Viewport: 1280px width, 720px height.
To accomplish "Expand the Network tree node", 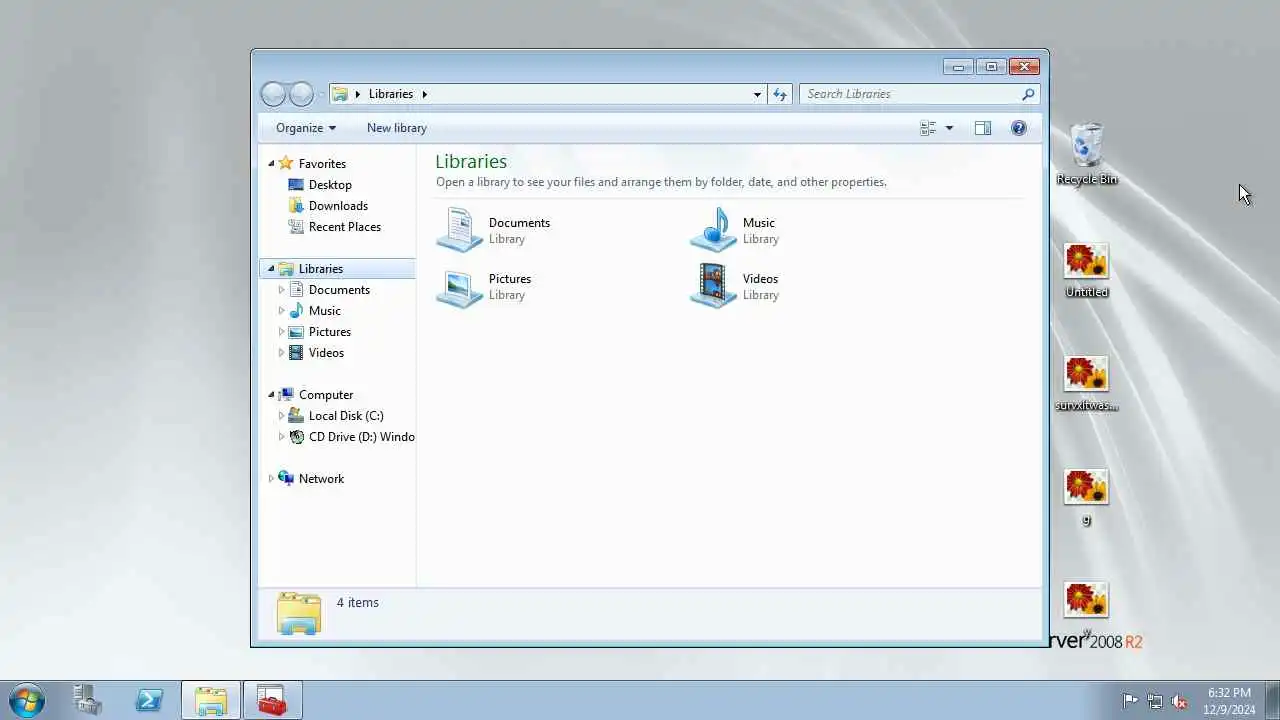I will coord(271,479).
